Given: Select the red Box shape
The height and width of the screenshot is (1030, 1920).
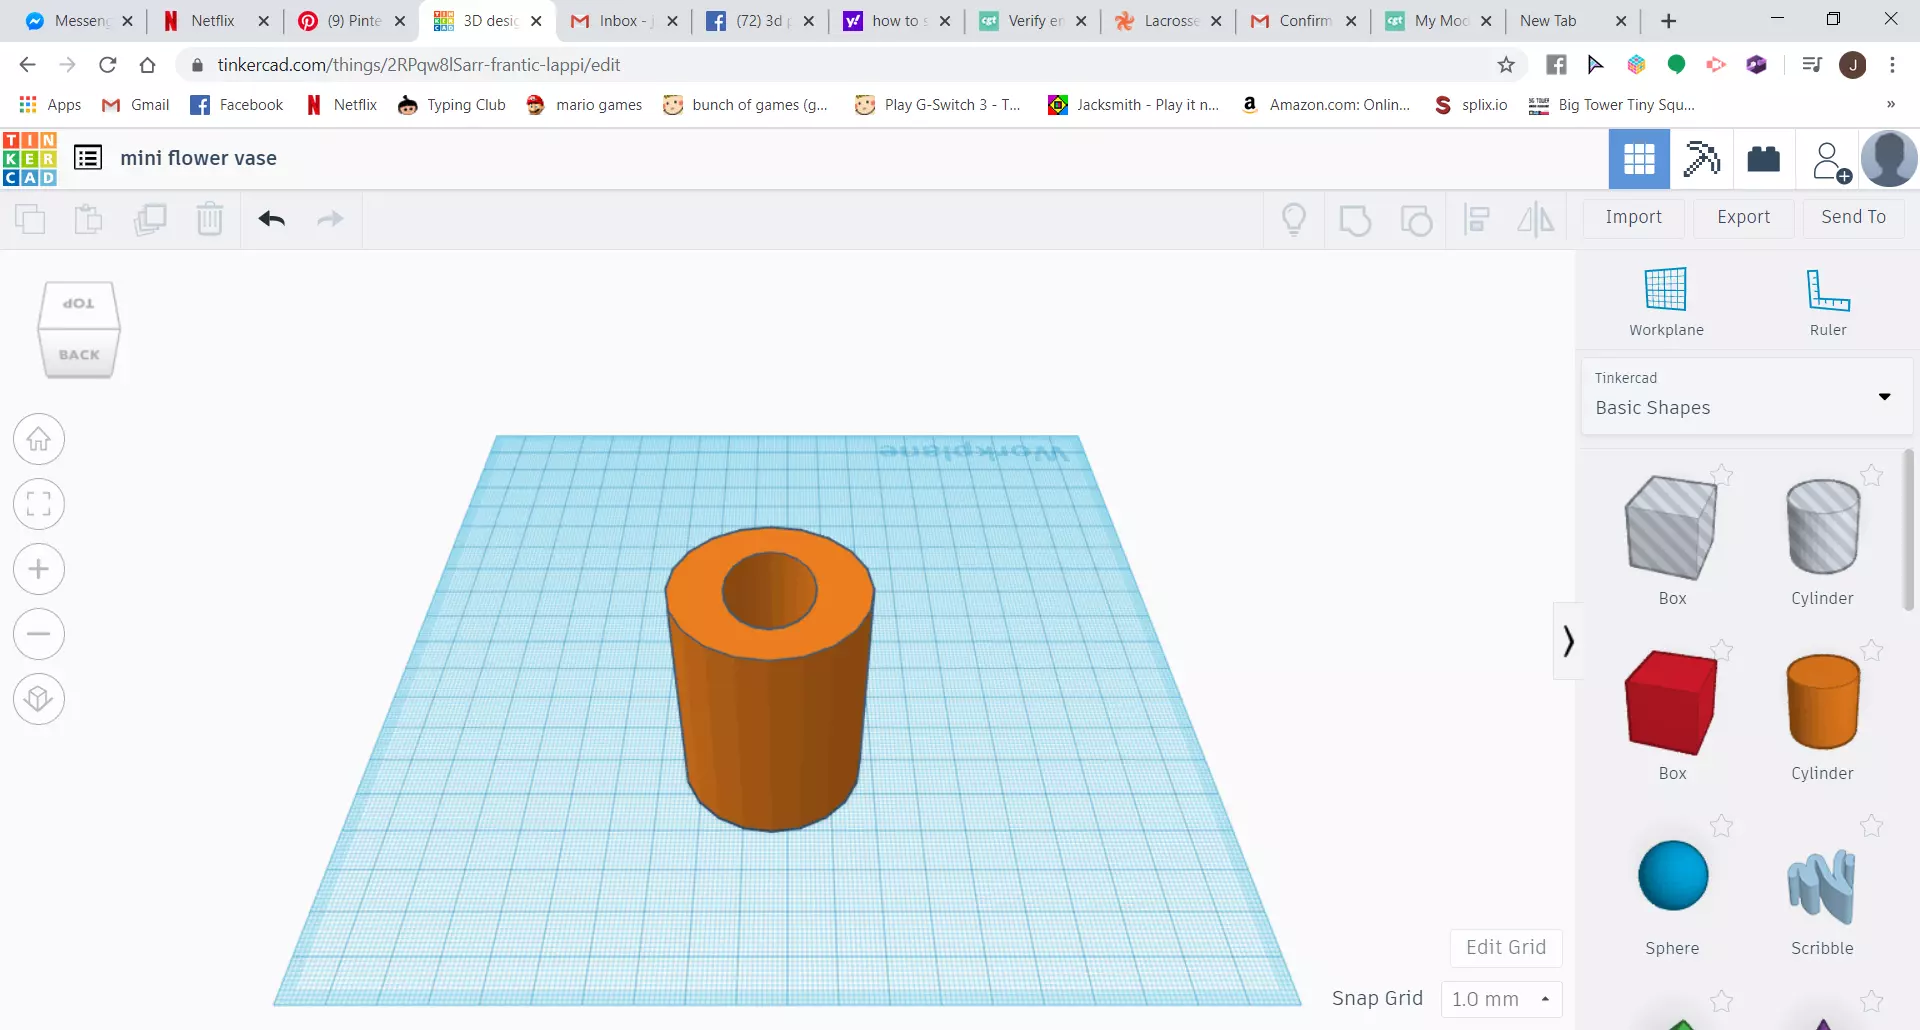Looking at the screenshot, I should point(1671,703).
